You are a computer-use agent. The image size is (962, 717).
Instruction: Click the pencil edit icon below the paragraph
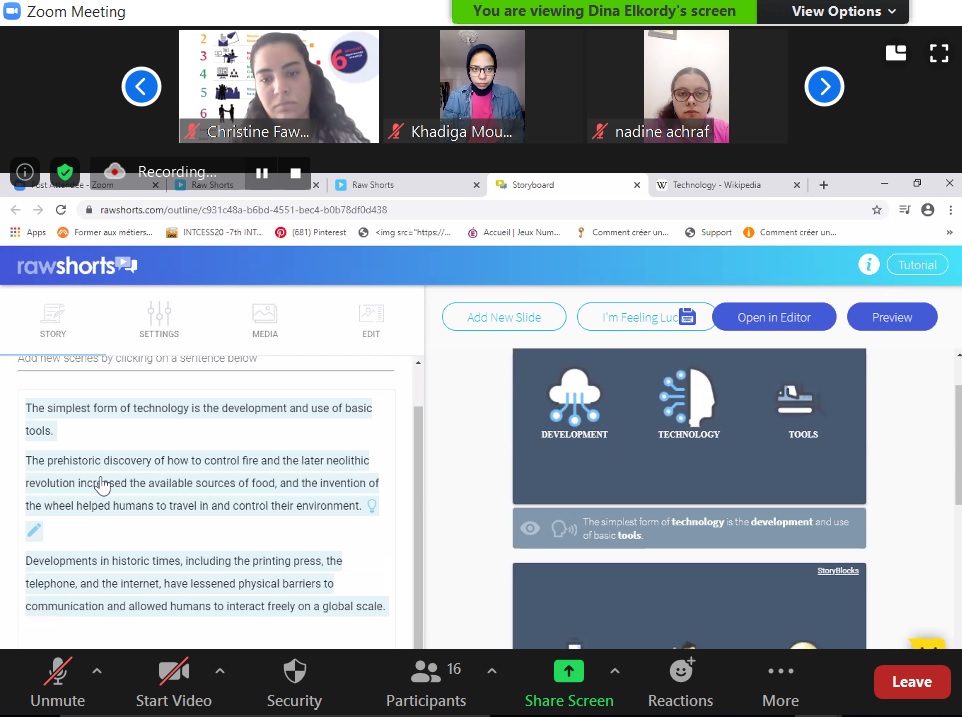[34, 531]
